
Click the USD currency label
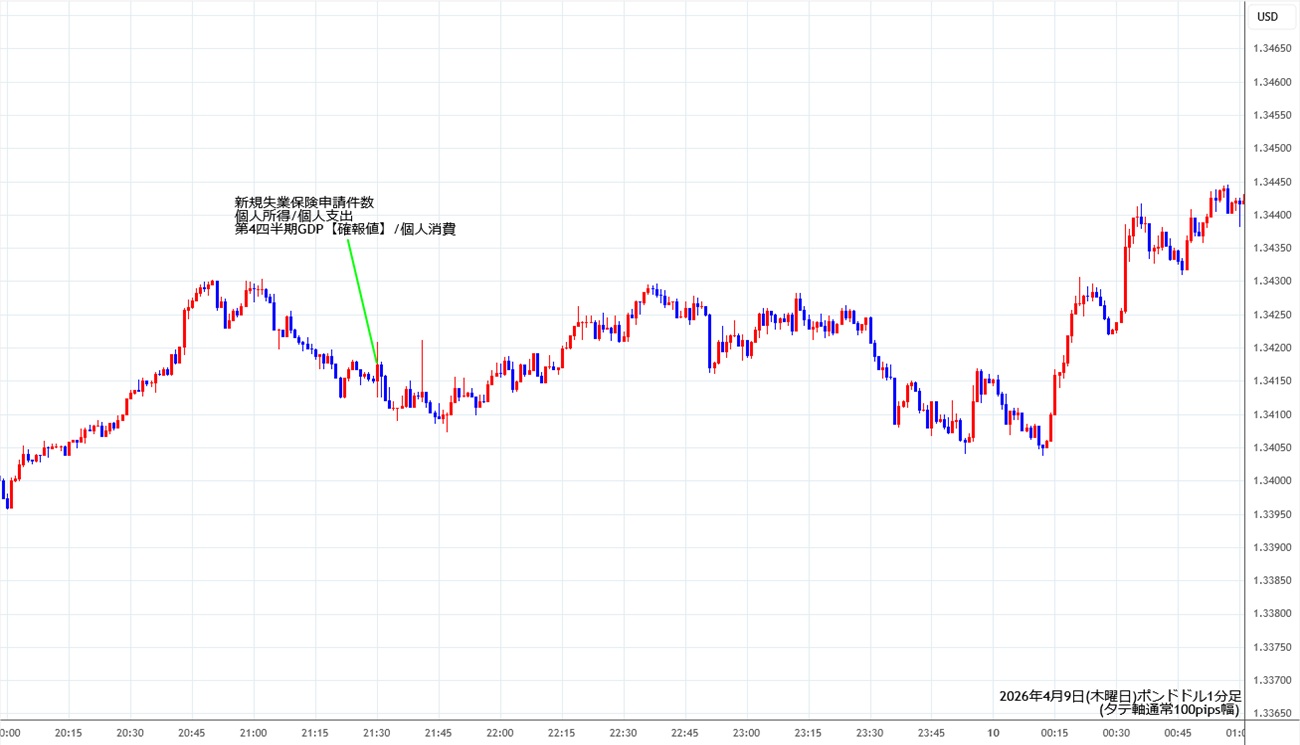pyautogui.click(x=1267, y=16)
